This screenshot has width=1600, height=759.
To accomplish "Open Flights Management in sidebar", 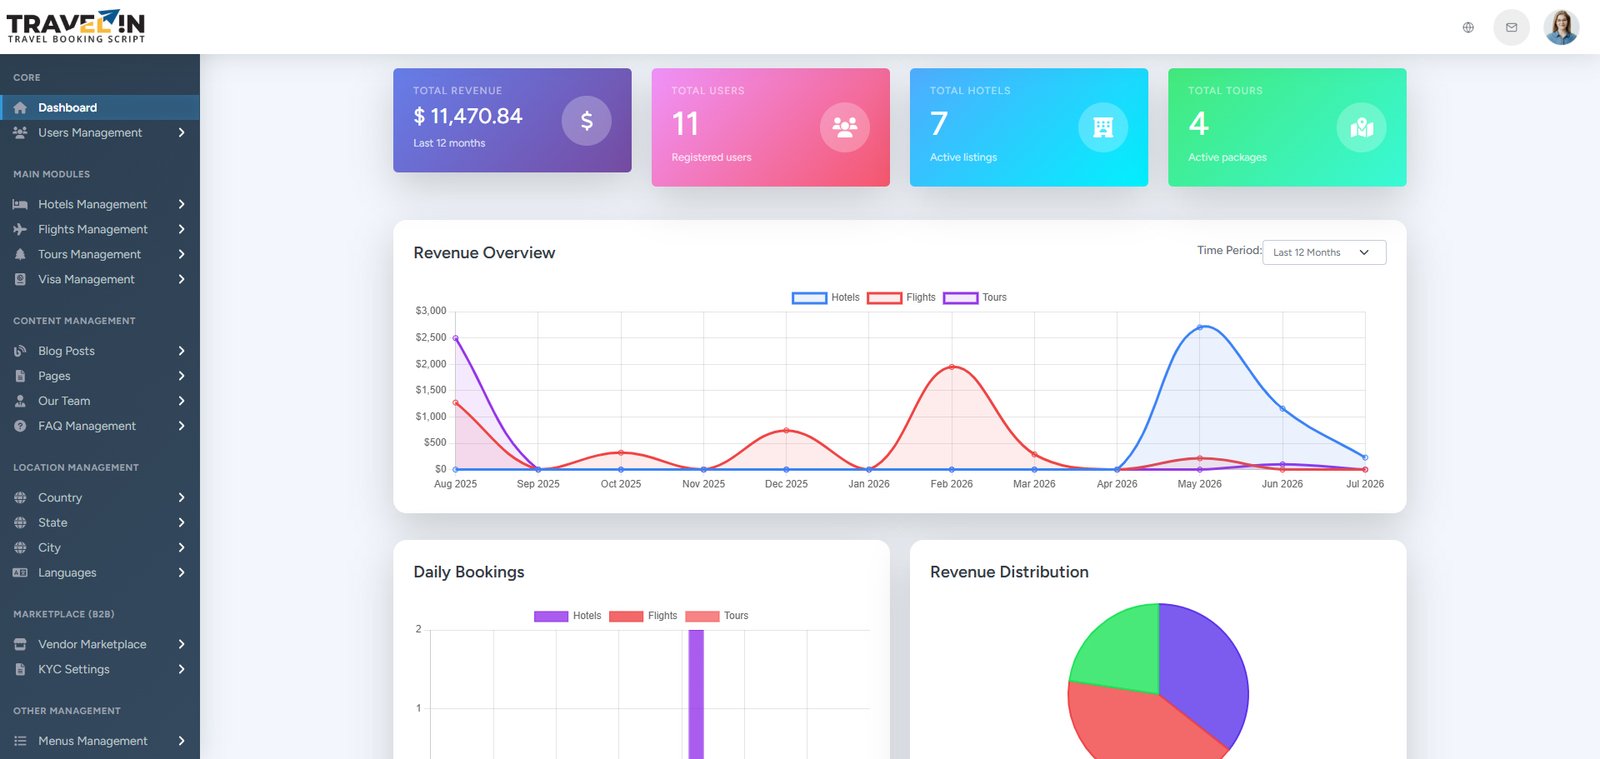I will pos(100,229).
